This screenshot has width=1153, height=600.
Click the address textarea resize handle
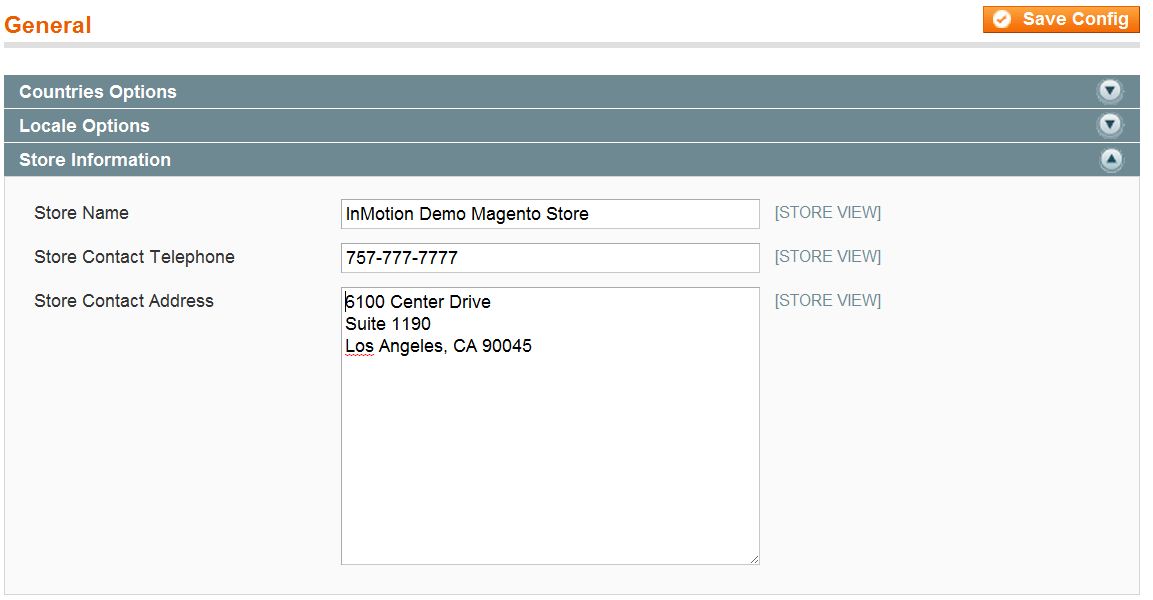(754, 559)
